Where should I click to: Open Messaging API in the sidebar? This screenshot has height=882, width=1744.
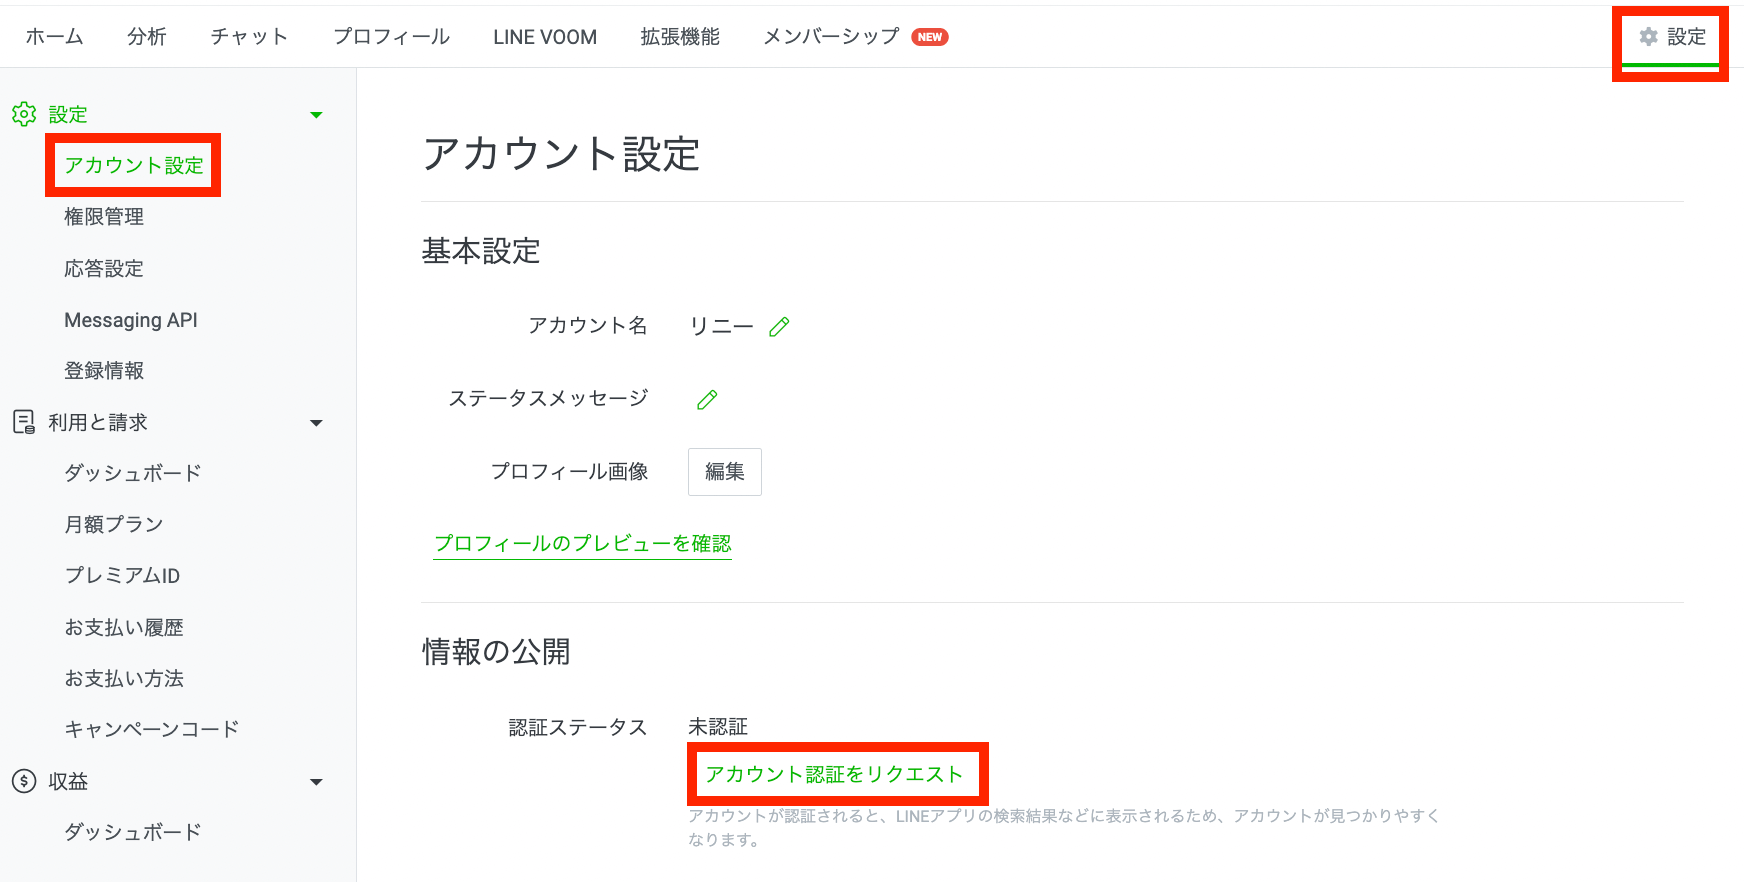(x=131, y=320)
